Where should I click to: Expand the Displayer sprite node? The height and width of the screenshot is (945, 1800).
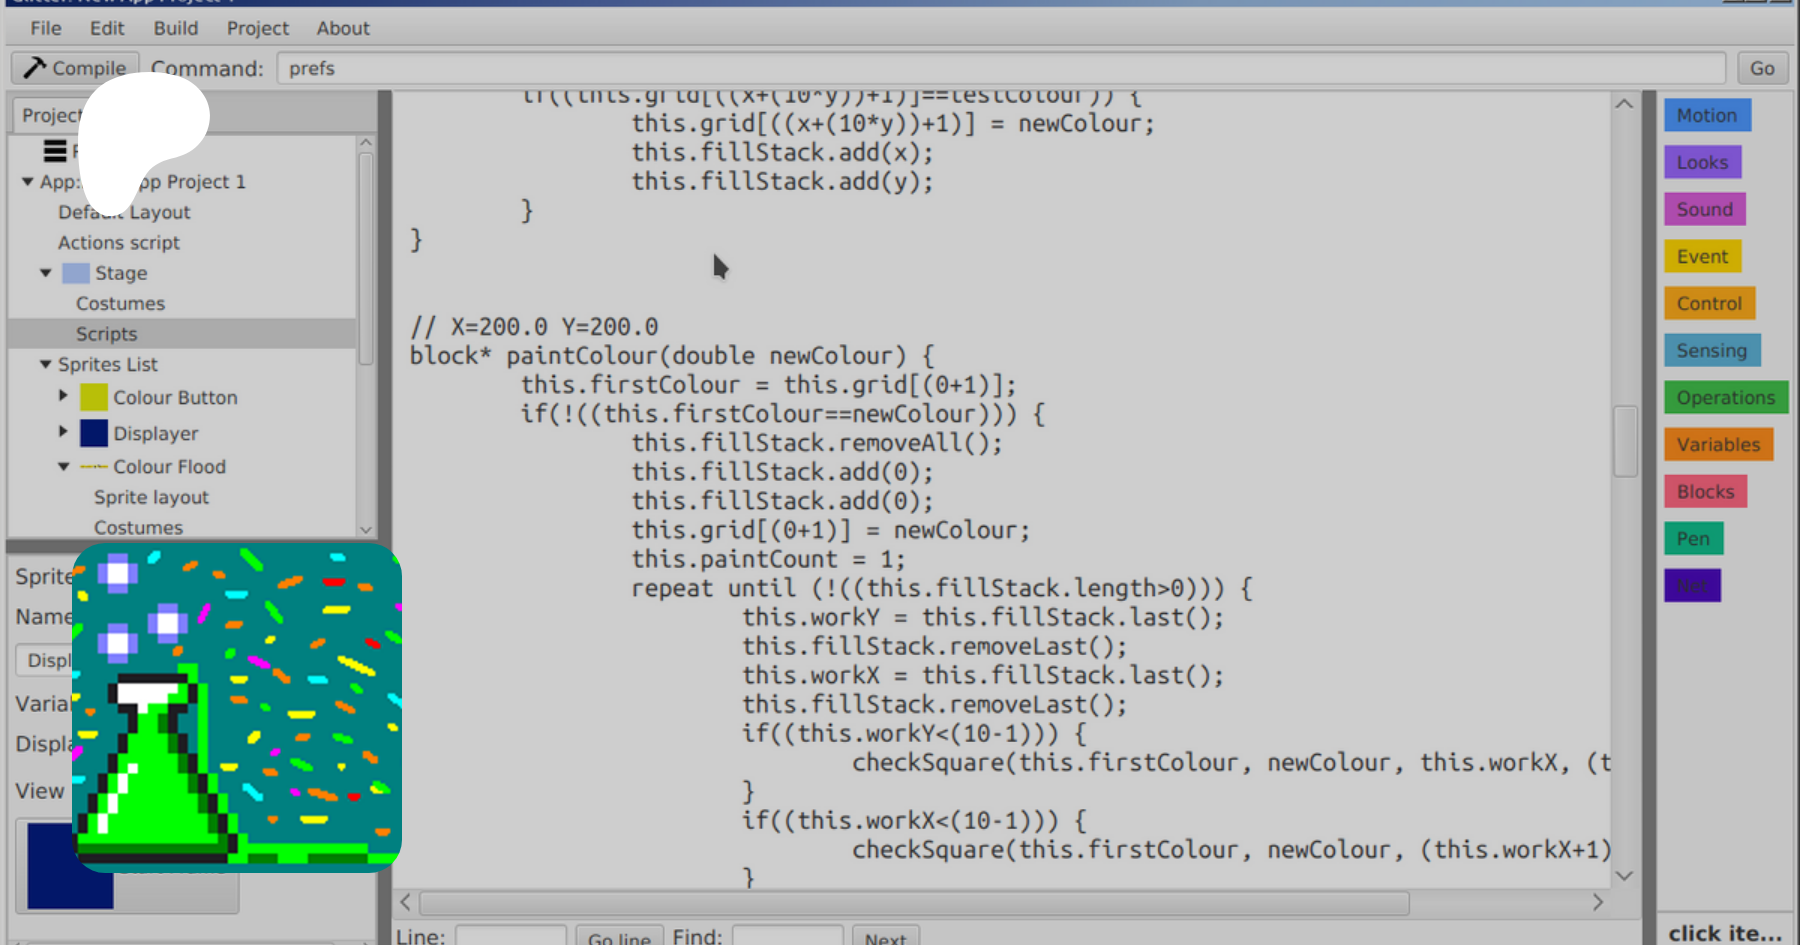click(x=63, y=432)
